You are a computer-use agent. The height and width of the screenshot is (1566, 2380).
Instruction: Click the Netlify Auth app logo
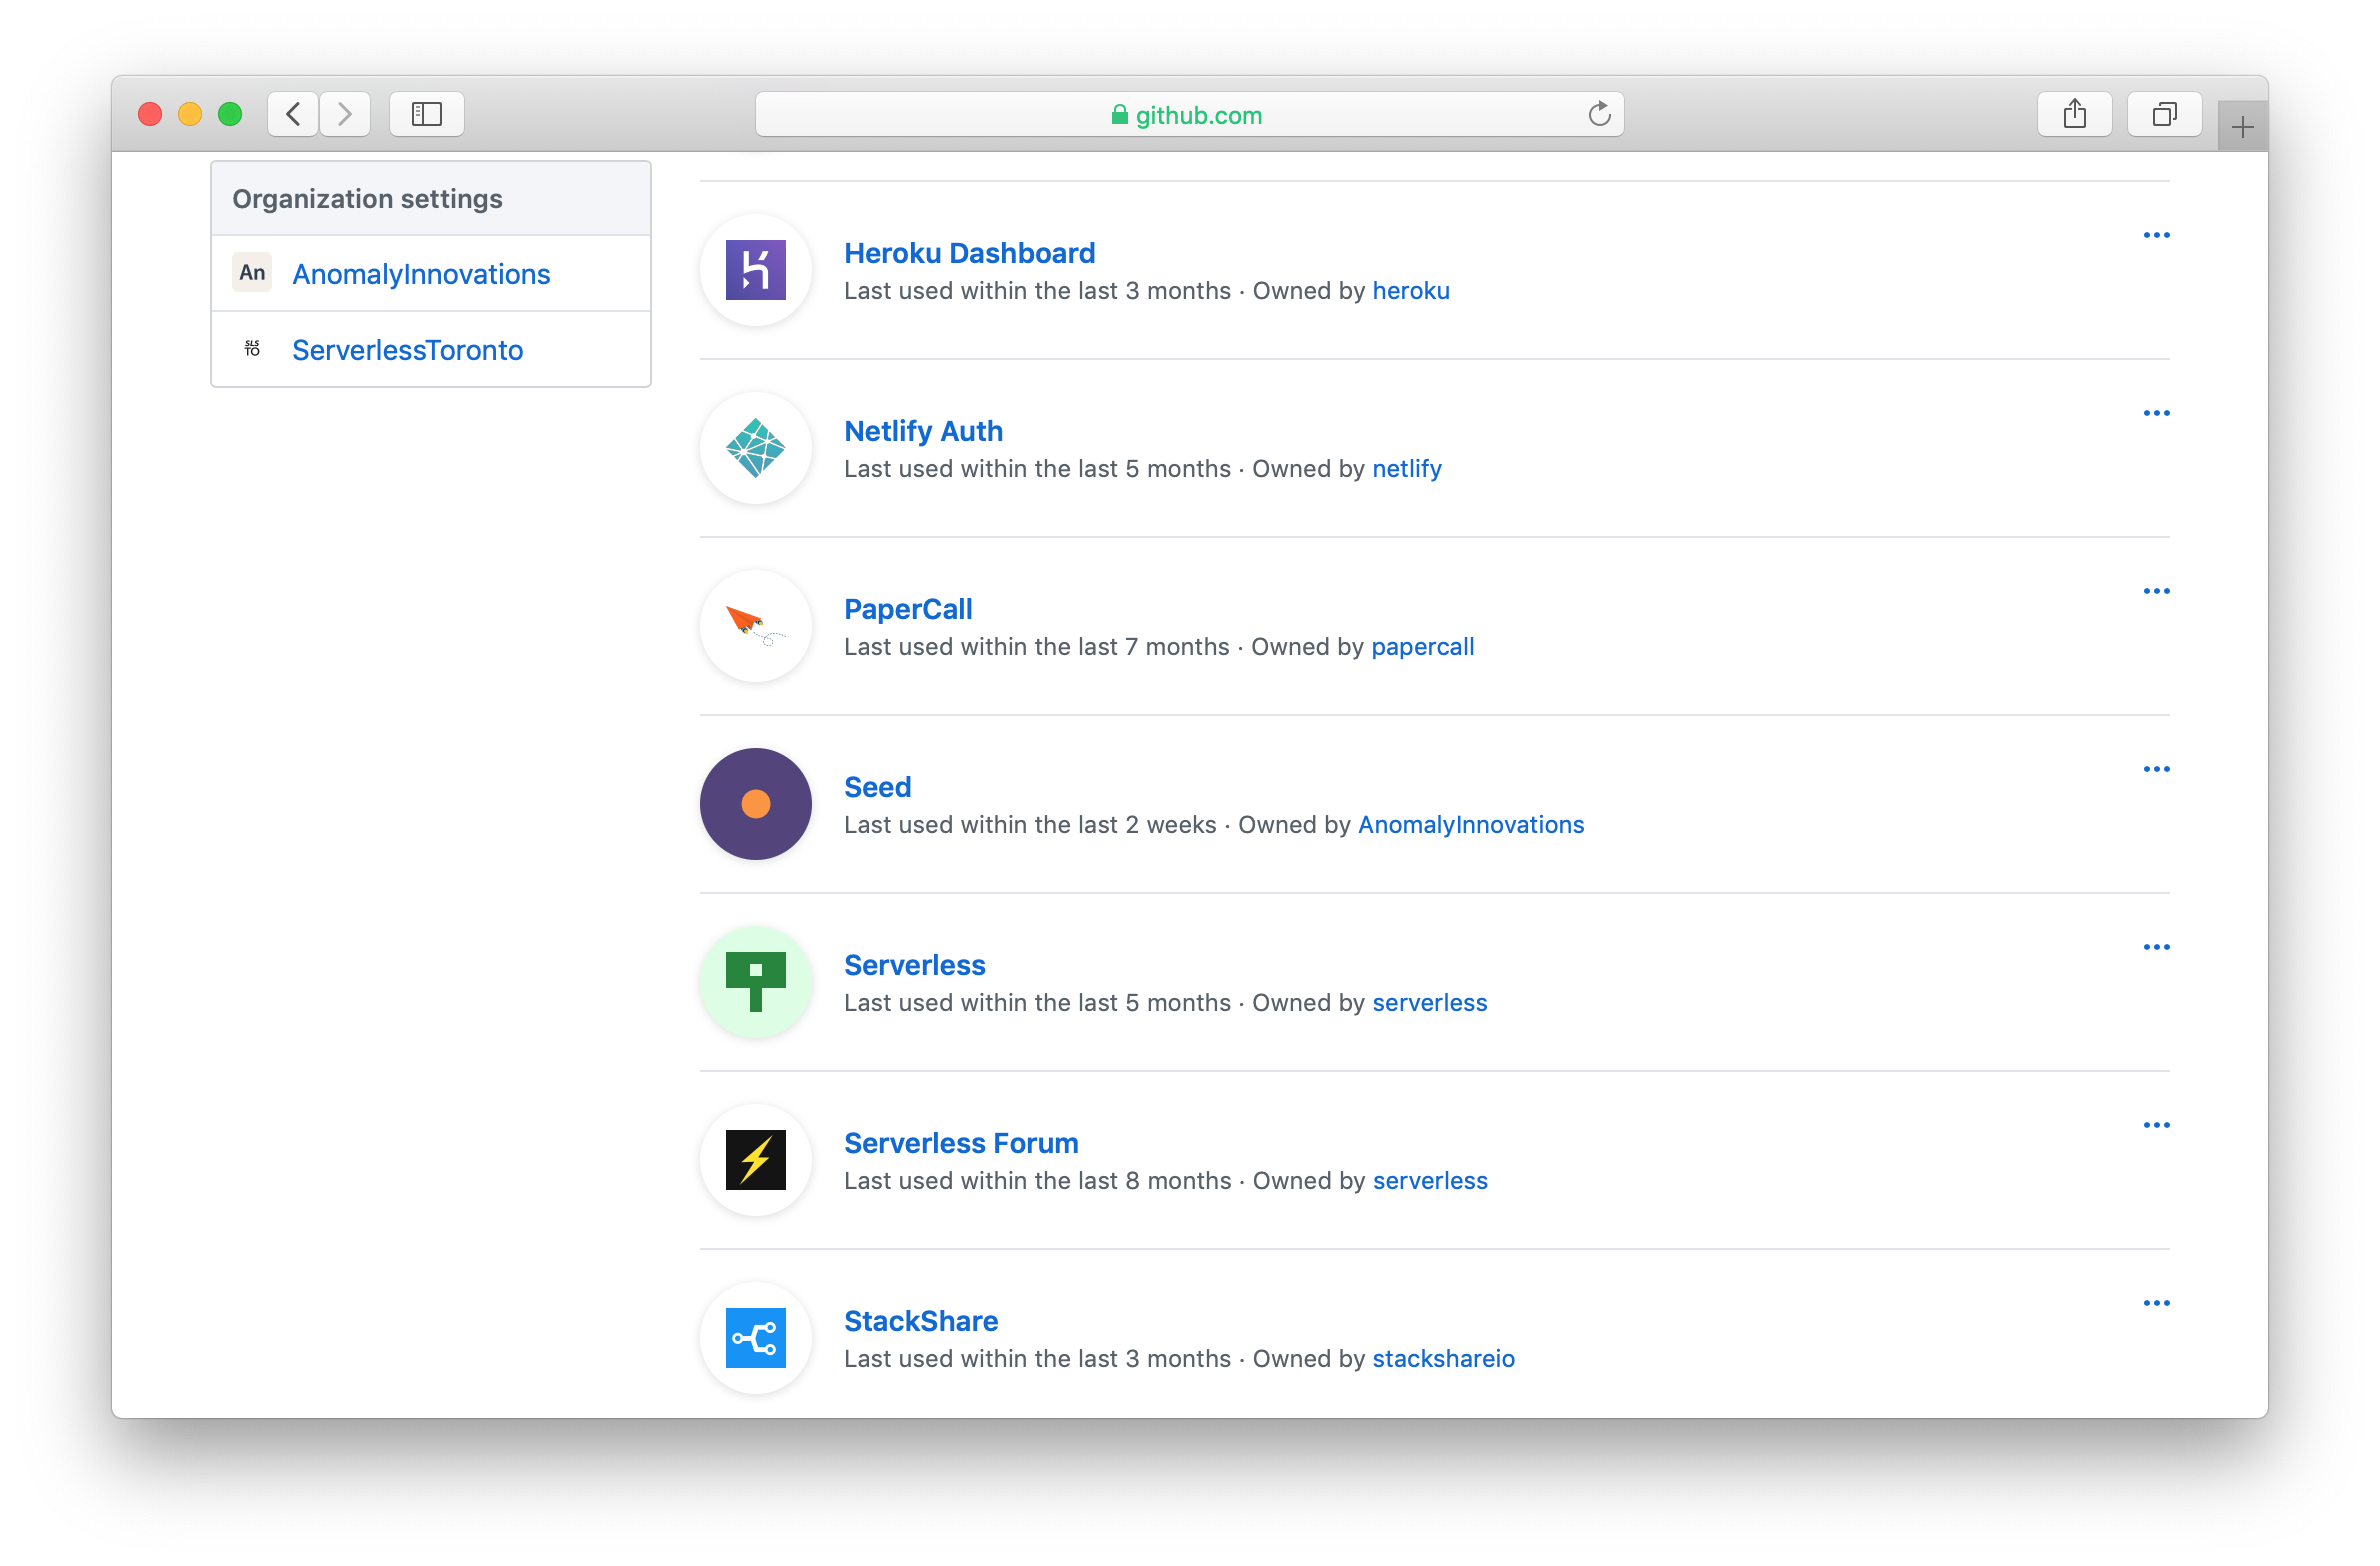pos(755,448)
